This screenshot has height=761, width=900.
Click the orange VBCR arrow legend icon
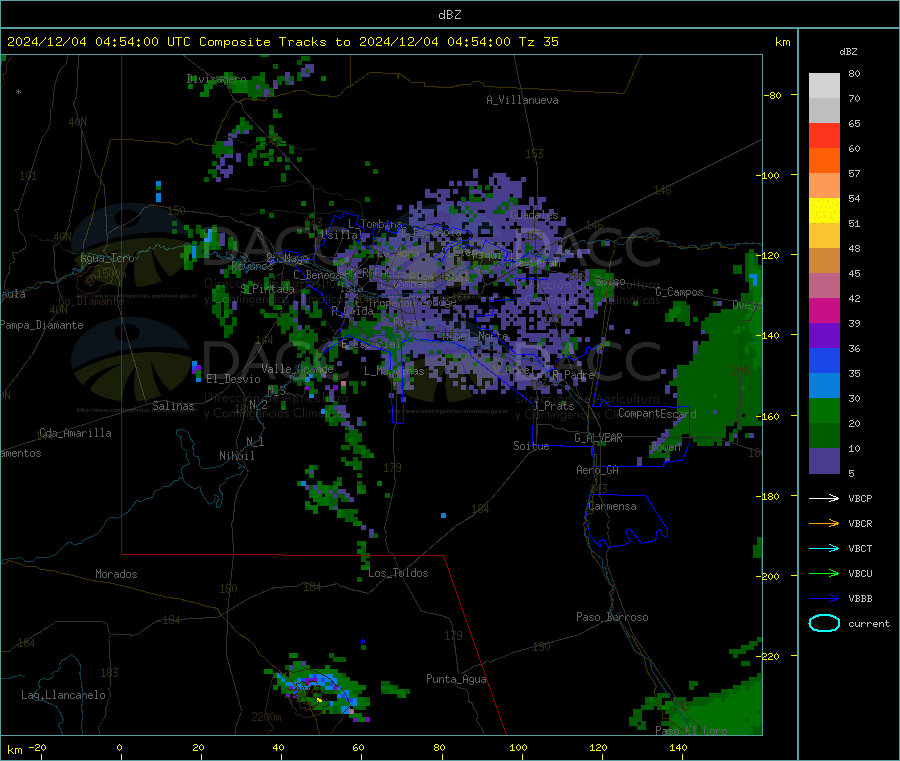pyautogui.click(x=824, y=523)
